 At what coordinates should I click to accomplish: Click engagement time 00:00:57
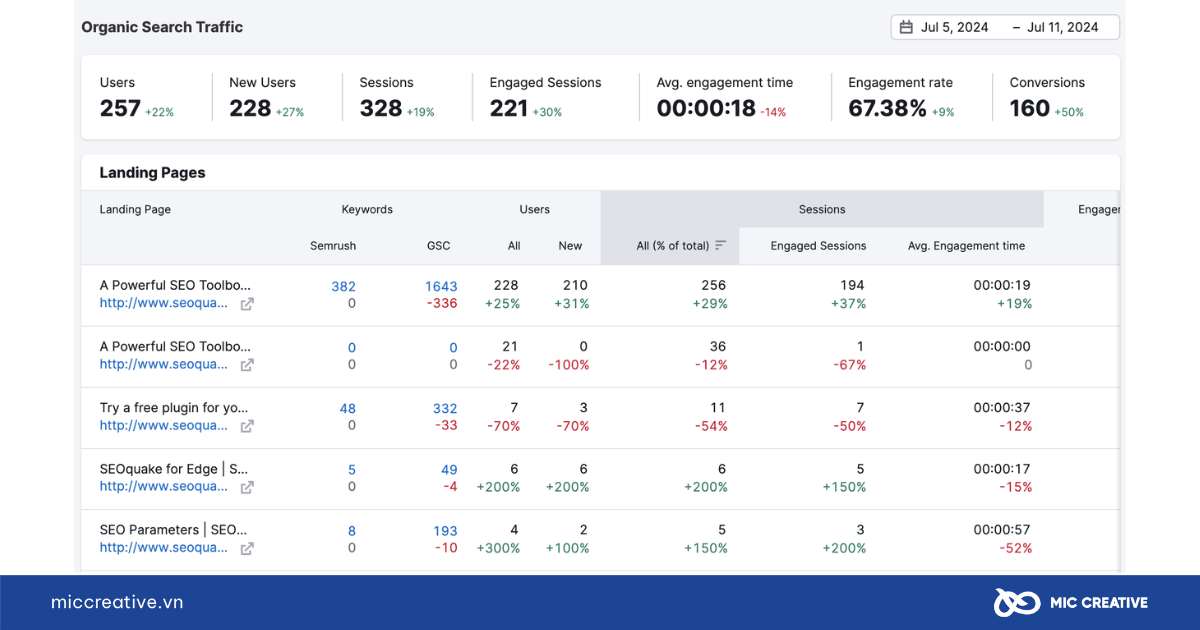pos(1002,530)
